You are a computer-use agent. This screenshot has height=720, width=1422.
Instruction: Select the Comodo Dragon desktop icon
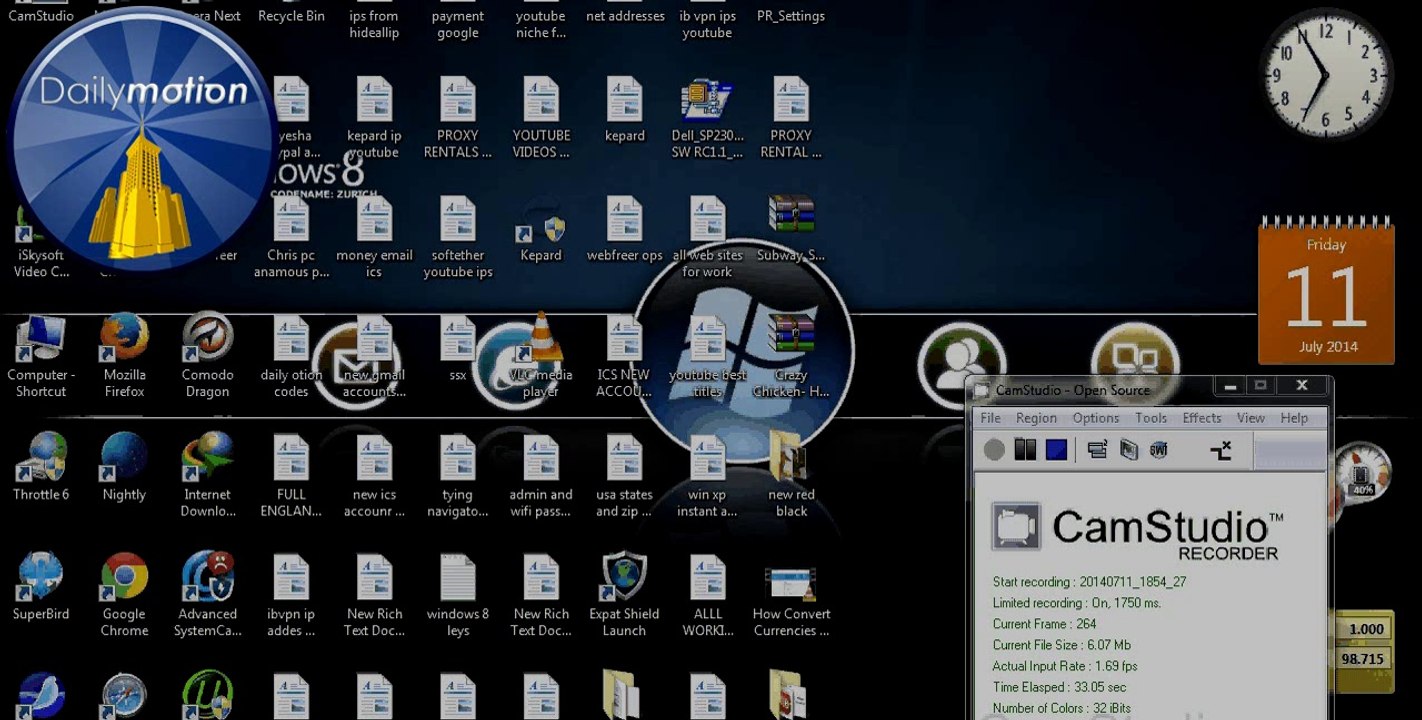coord(207,357)
